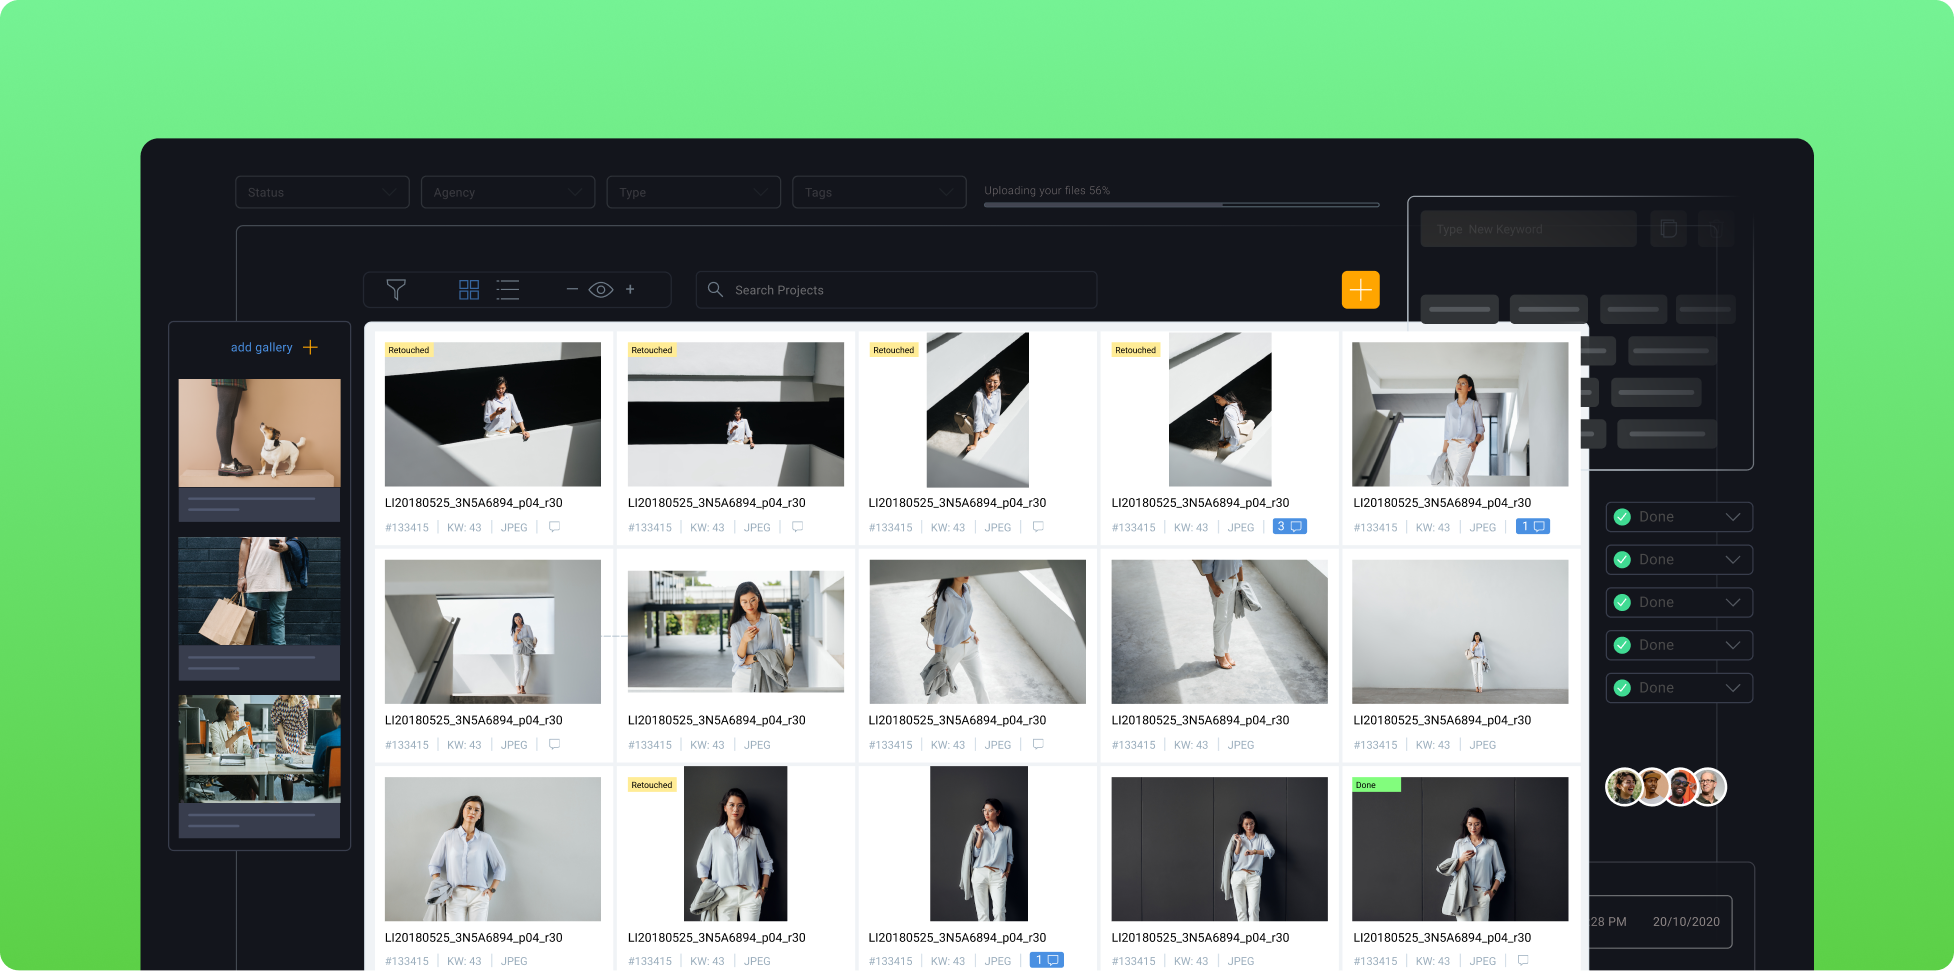Click the 20/10/2020 date text
The width and height of the screenshot is (1954, 971).
1686,922
